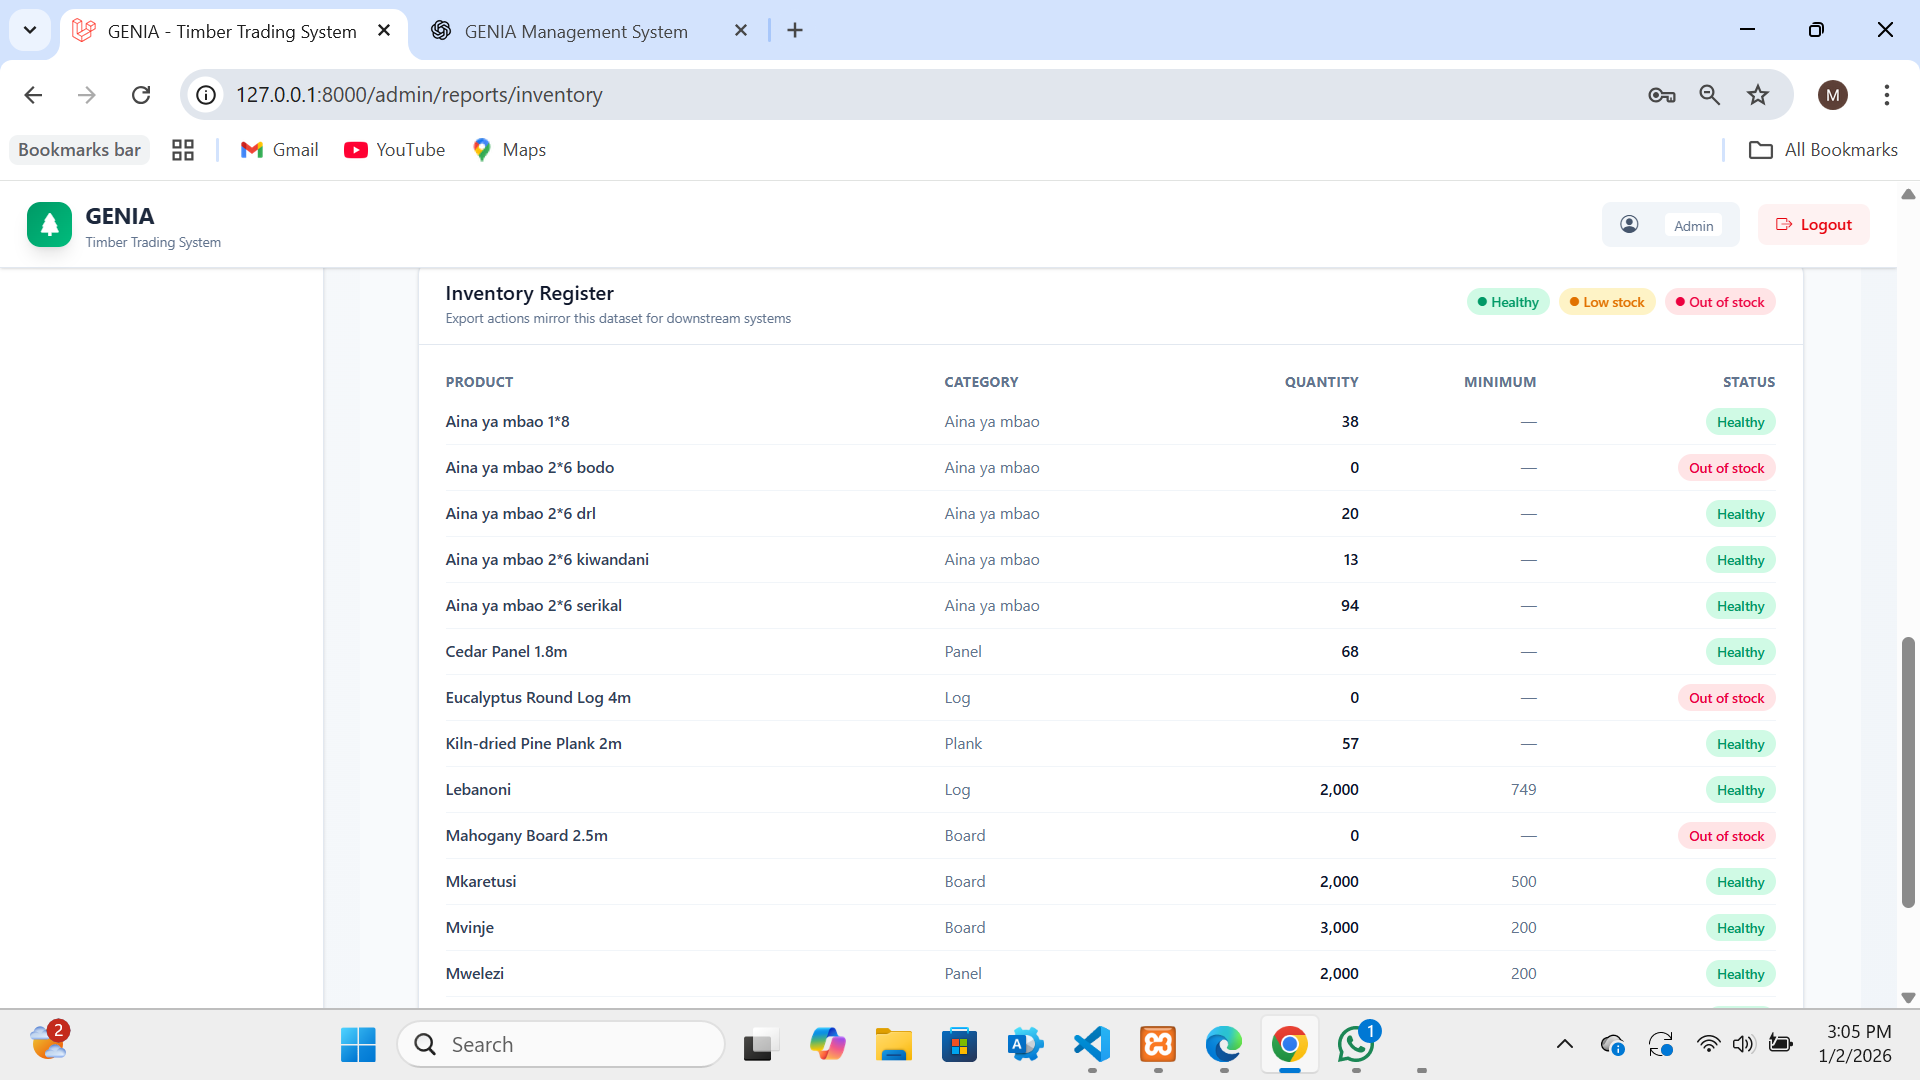Toggle the Out of stock filter badge

[1719, 301]
